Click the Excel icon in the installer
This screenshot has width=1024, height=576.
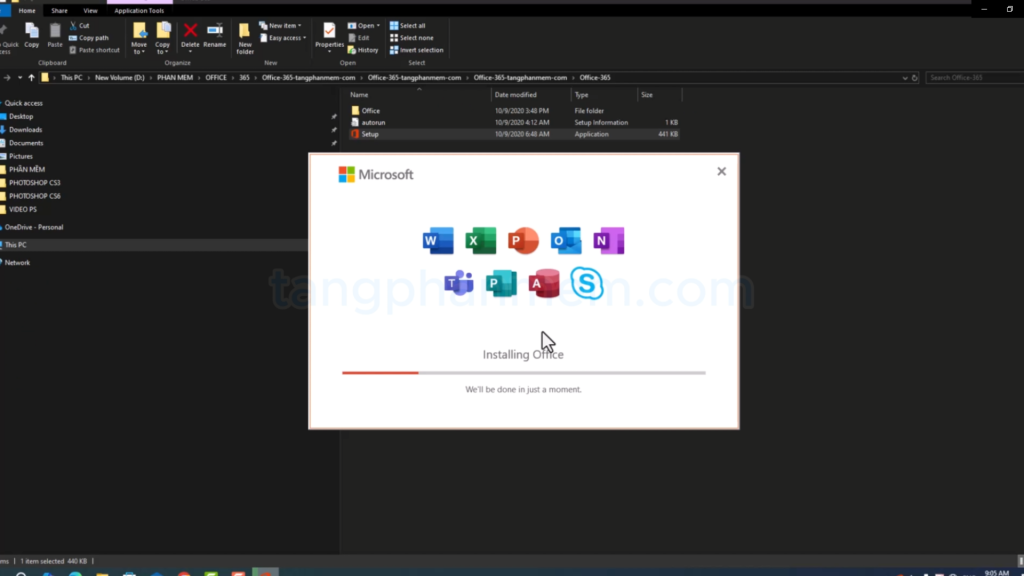(x=481, y=241)
